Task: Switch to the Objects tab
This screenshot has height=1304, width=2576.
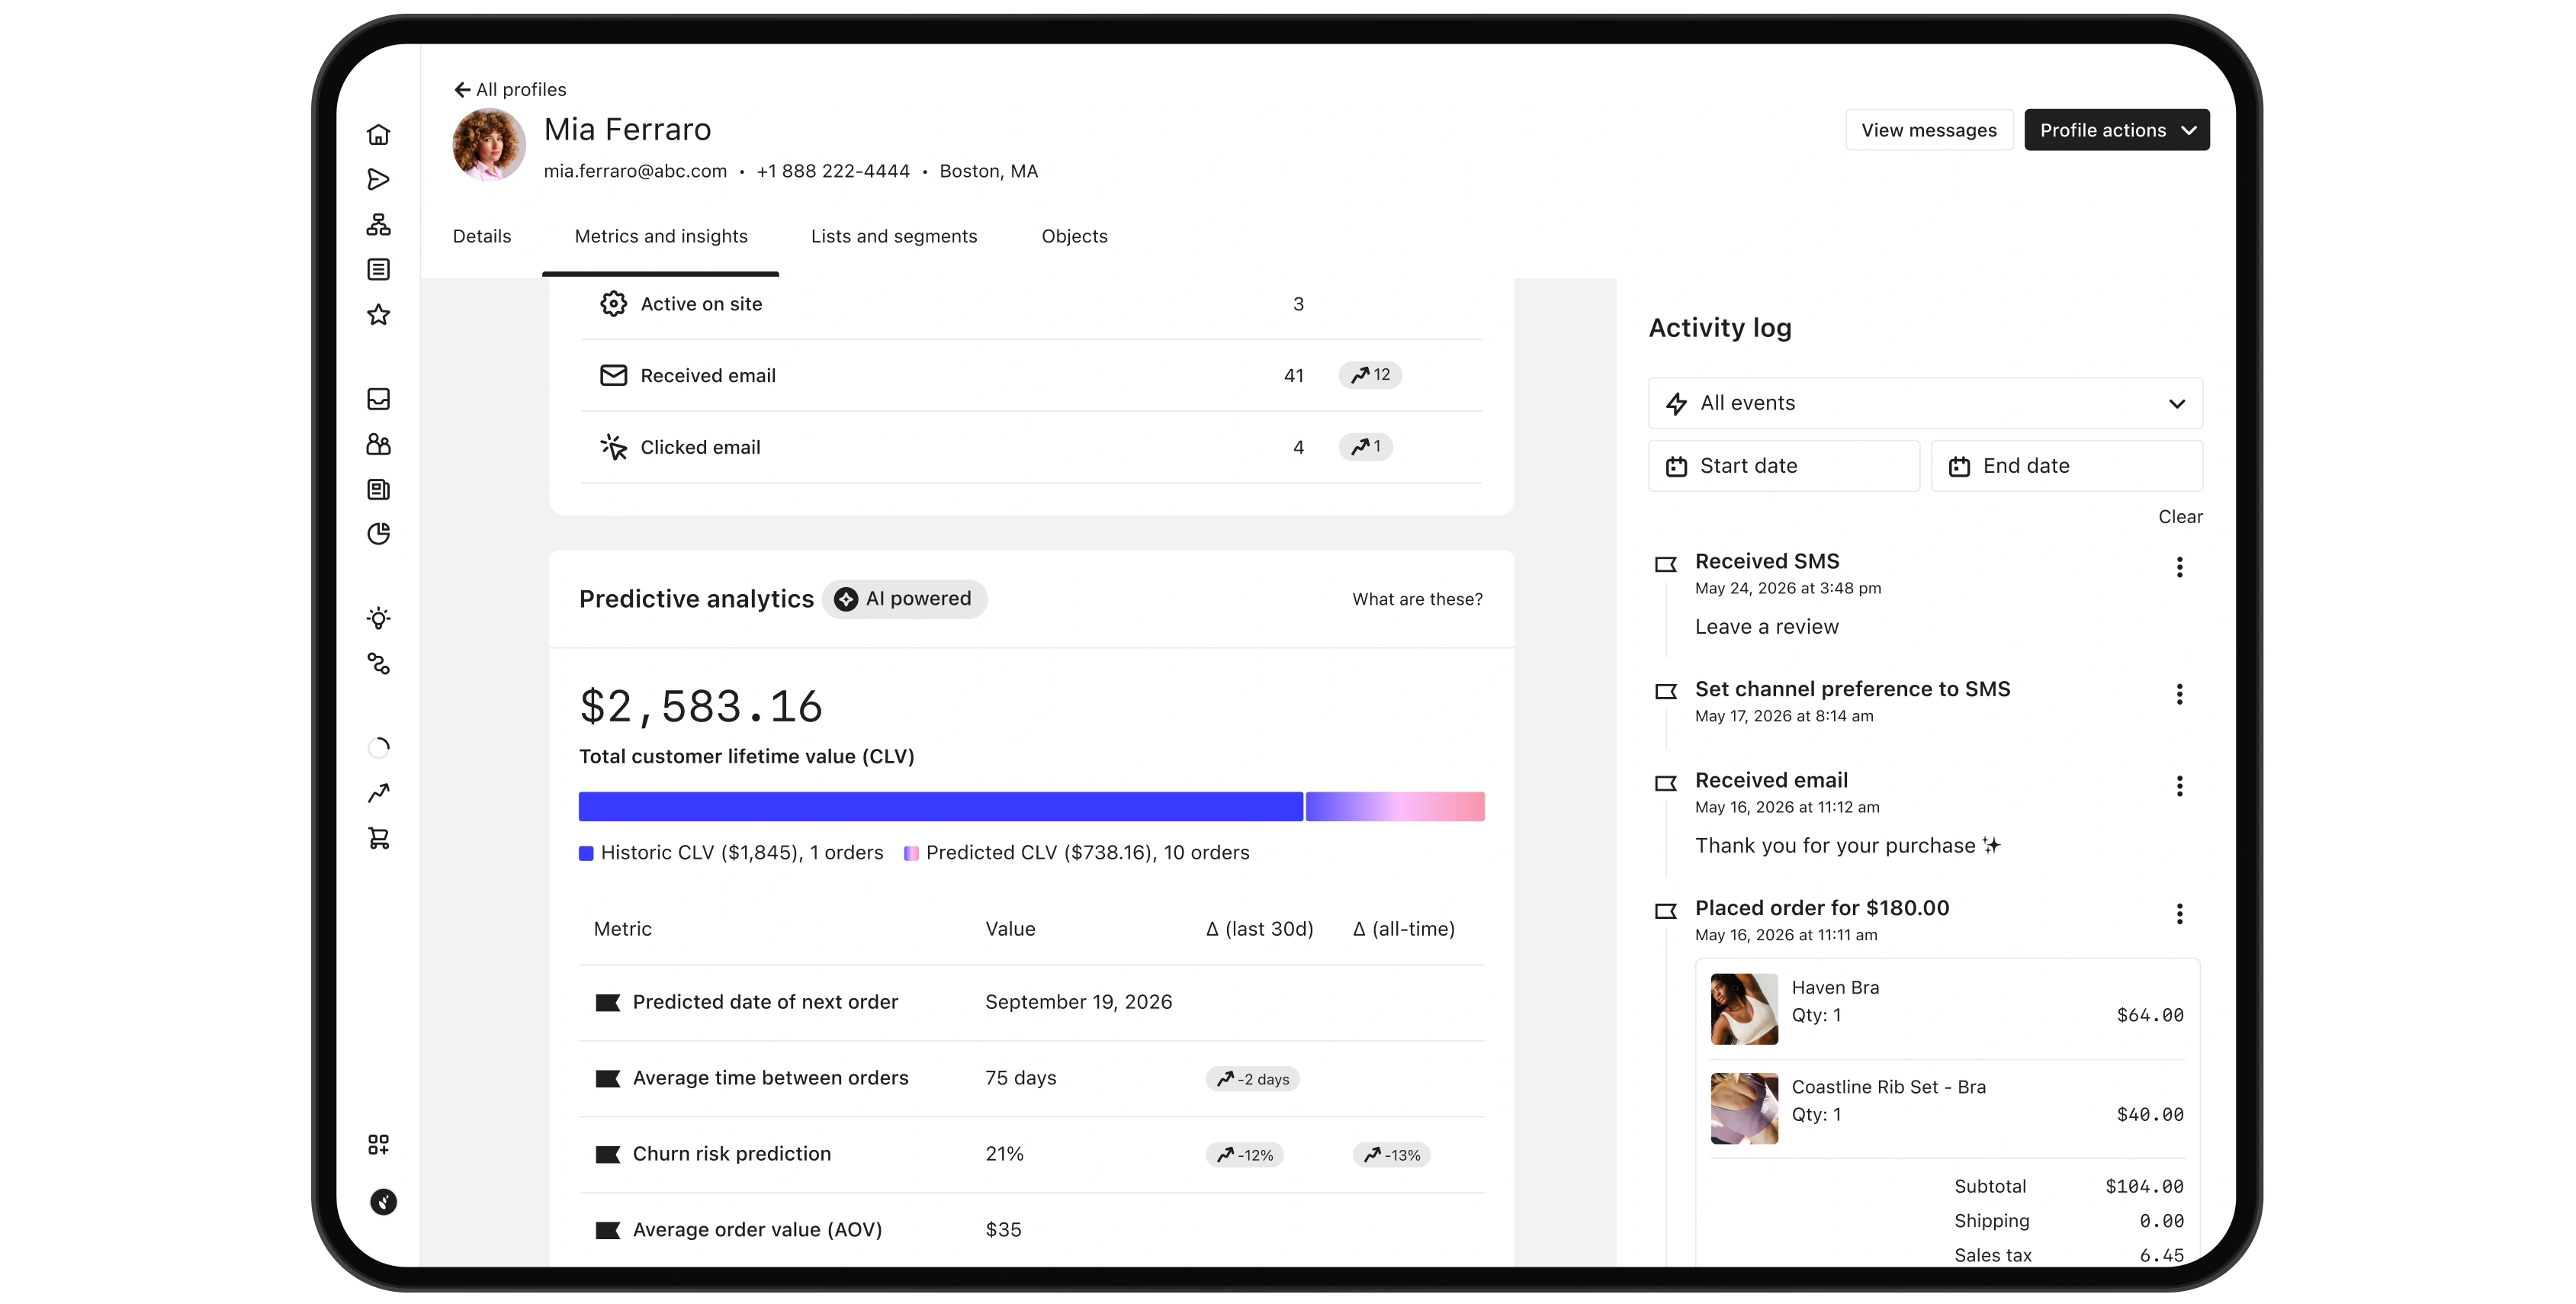Action: [1074, 236]
